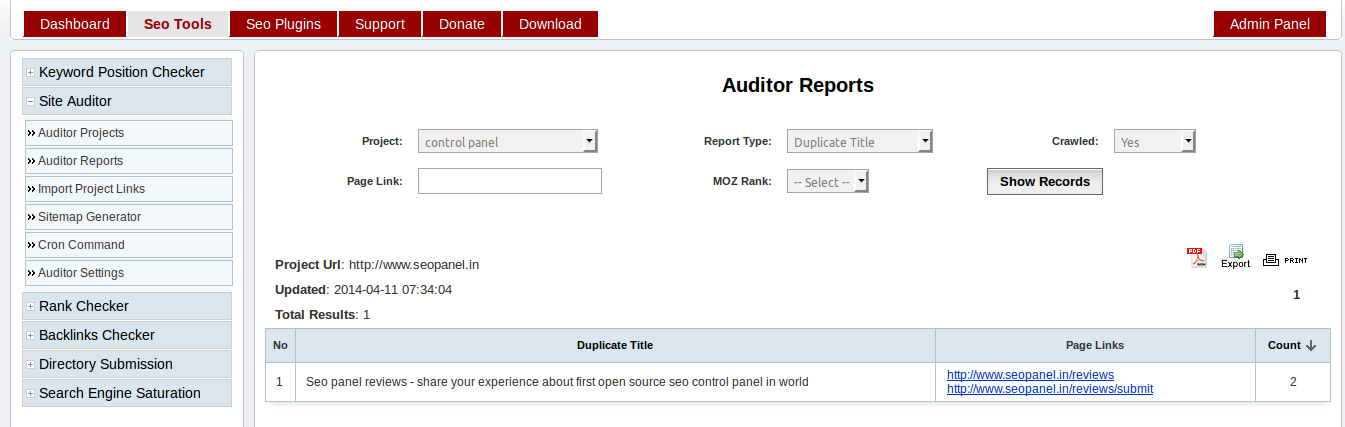
Task: Print the auditor report
Action: [x=1285, y=260]
